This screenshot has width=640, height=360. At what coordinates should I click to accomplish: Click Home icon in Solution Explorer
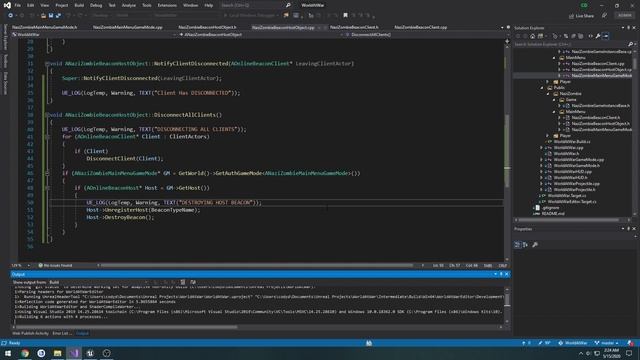tap(532, 36)
